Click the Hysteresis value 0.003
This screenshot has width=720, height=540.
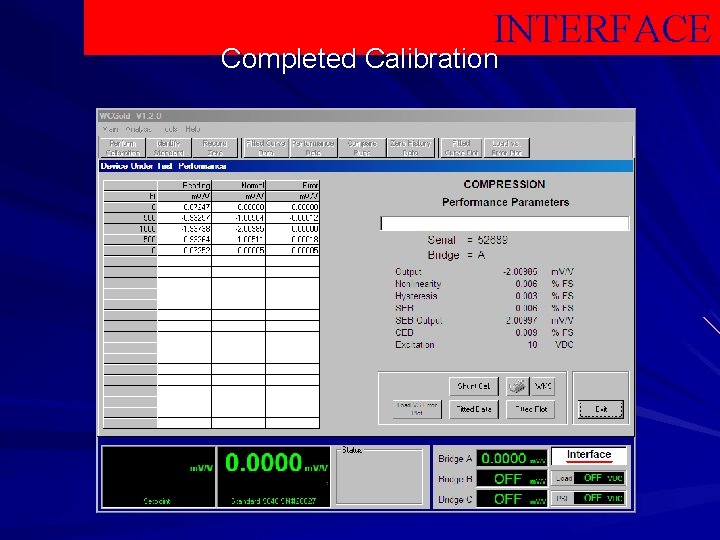pos(526,296)
